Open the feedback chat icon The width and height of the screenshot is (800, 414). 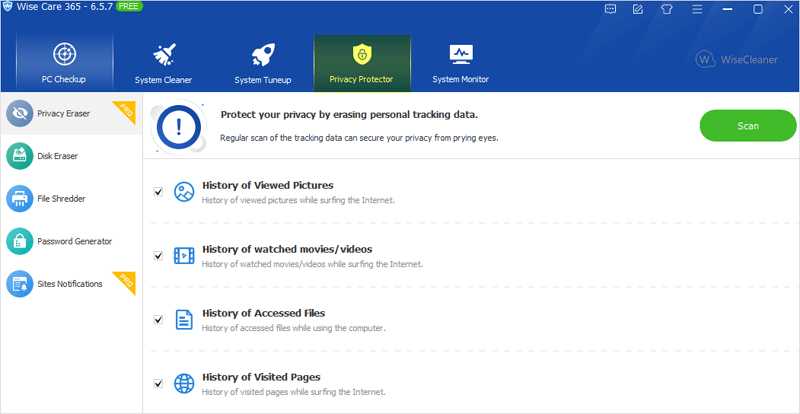point(610,9)
